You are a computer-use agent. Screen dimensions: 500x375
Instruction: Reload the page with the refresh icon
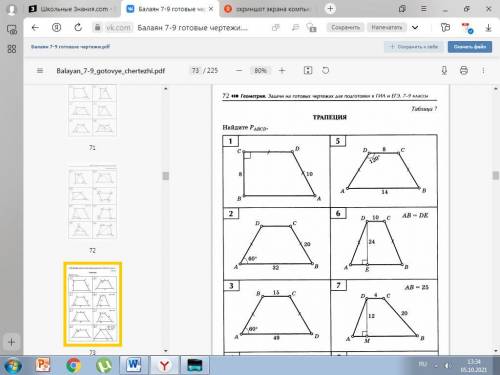[78, 27]
